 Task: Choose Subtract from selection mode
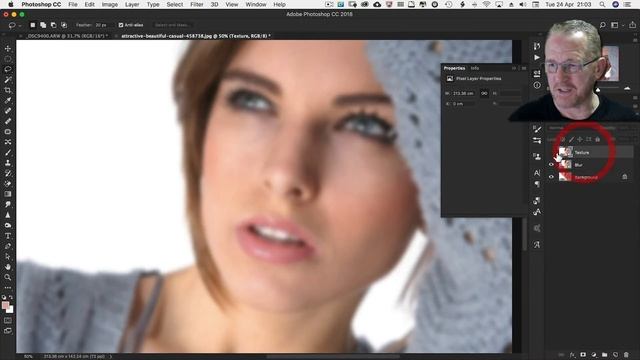(53, 25)
